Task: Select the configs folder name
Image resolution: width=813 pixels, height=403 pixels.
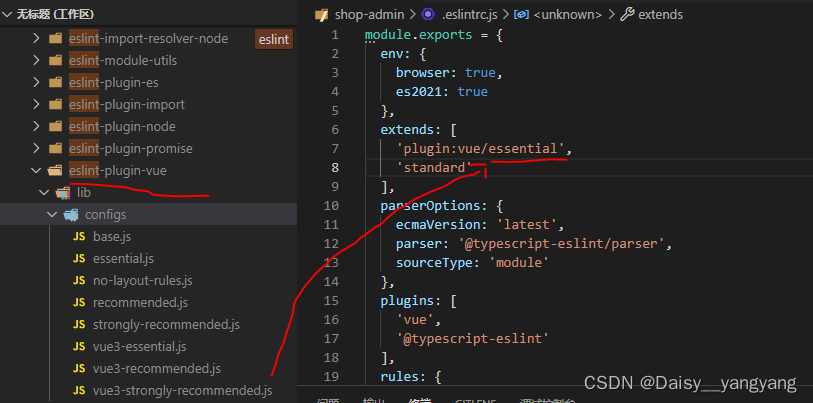Action: [106, 215]
